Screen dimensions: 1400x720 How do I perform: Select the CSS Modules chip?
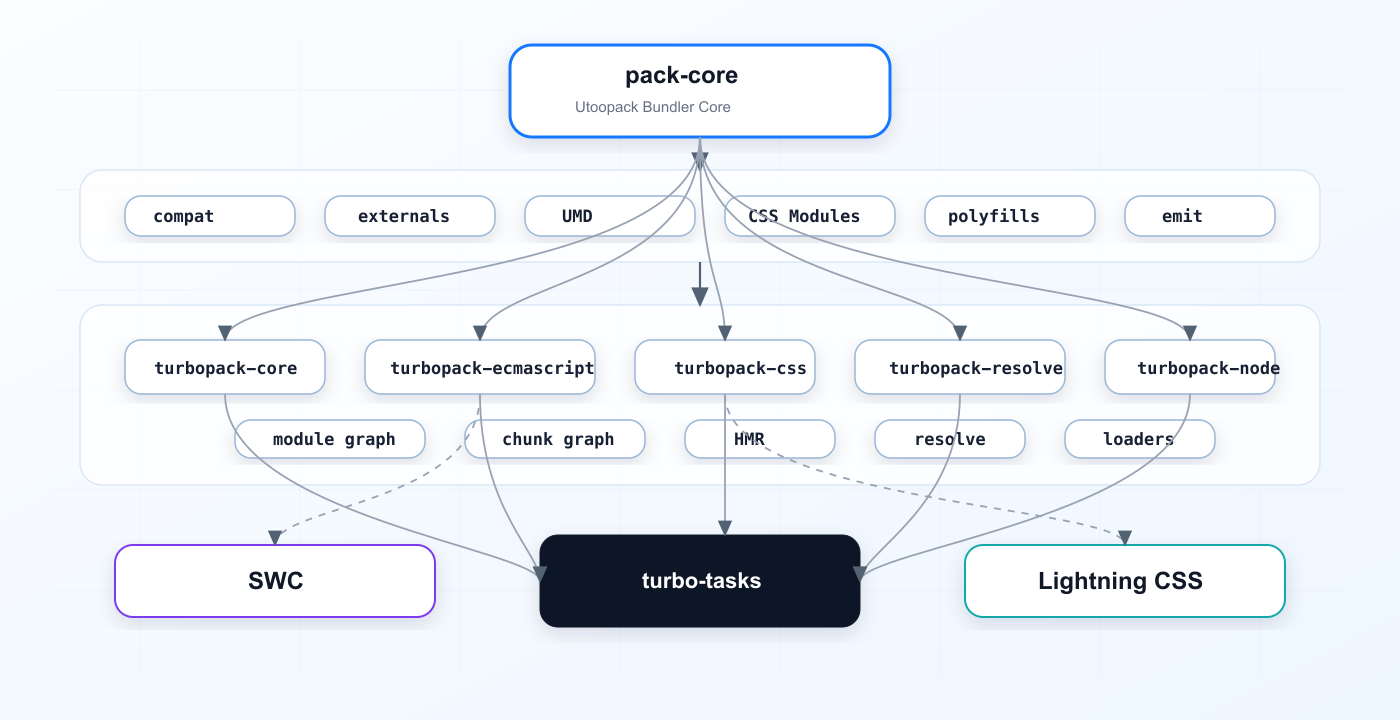(810, 216)
